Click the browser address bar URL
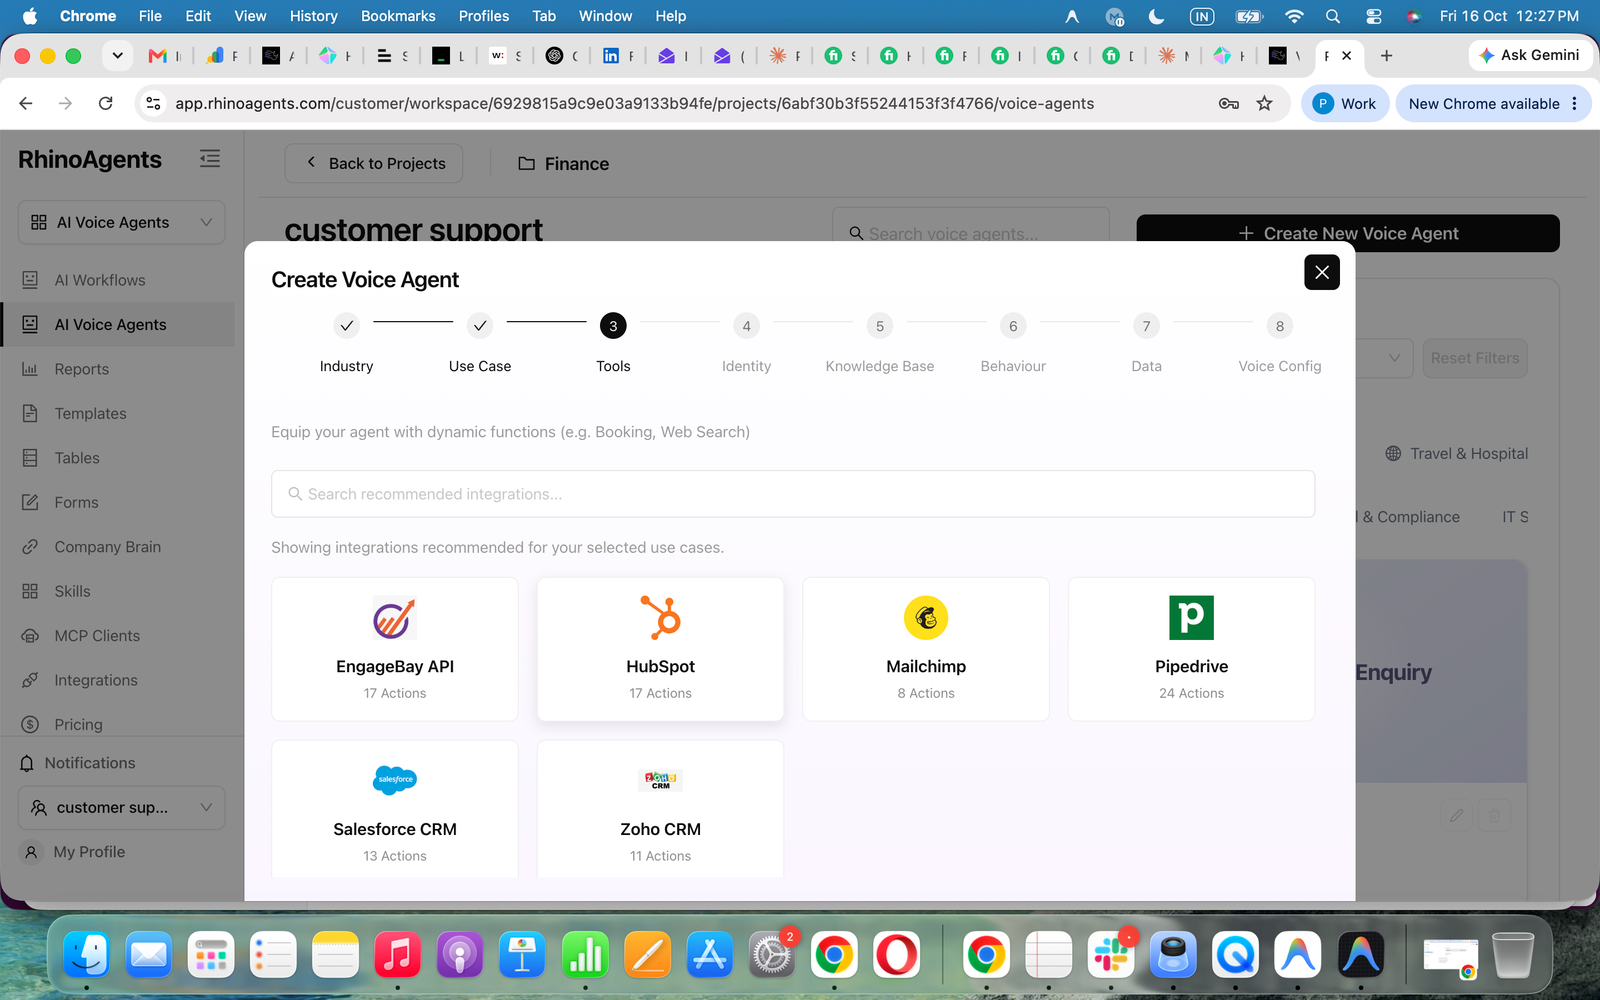 pos(635,103)
